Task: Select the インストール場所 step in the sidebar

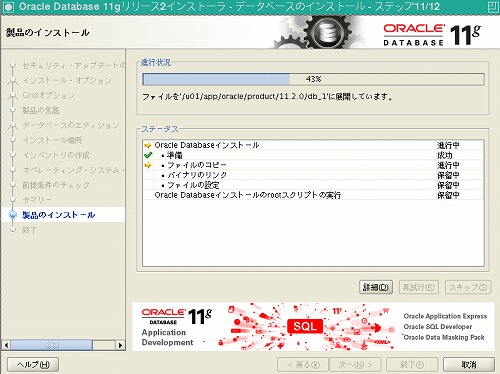Action: pyautogui.click(x=53, y=140)
